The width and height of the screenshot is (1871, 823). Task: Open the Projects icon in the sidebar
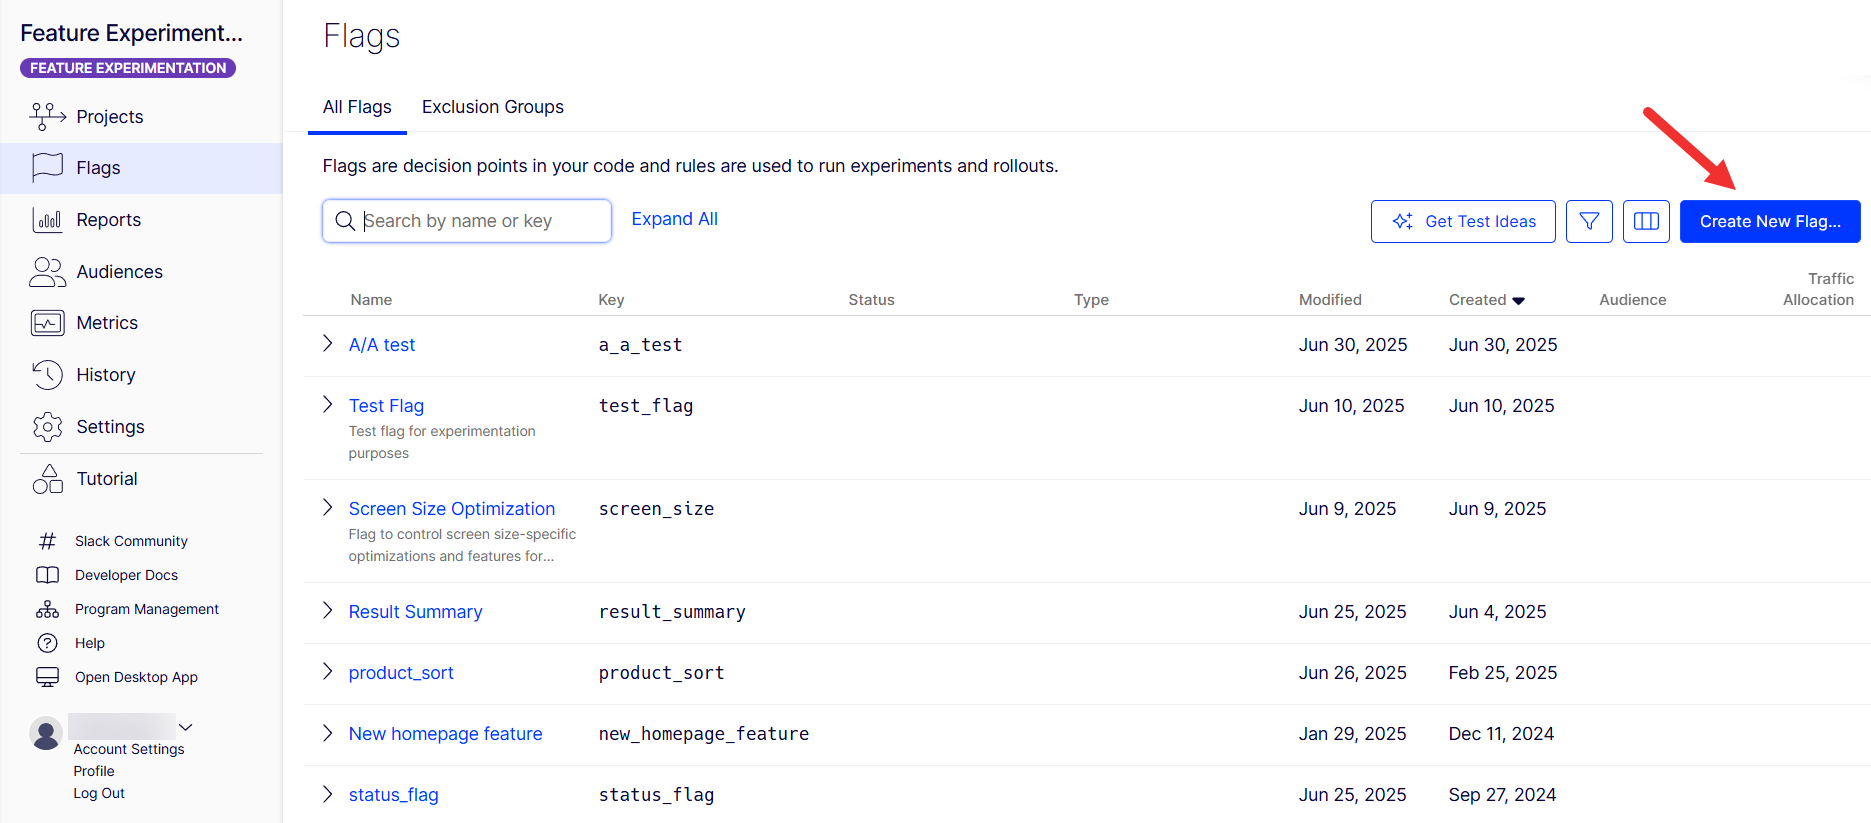47,116
